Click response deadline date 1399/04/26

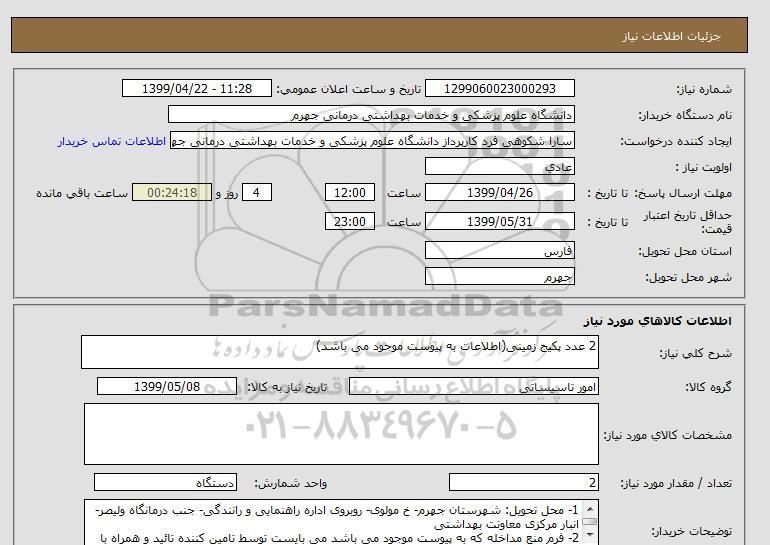(x=499, y=192)
